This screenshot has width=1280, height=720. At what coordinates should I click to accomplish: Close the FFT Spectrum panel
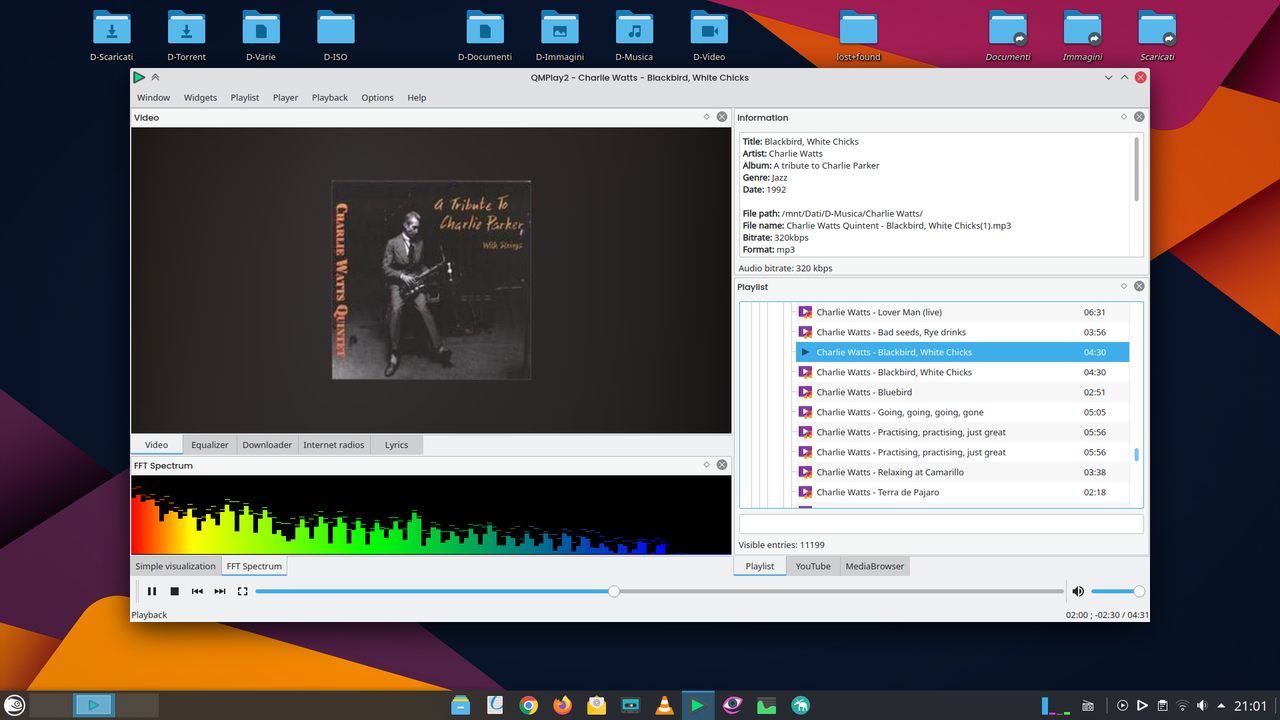click(722, 465)
